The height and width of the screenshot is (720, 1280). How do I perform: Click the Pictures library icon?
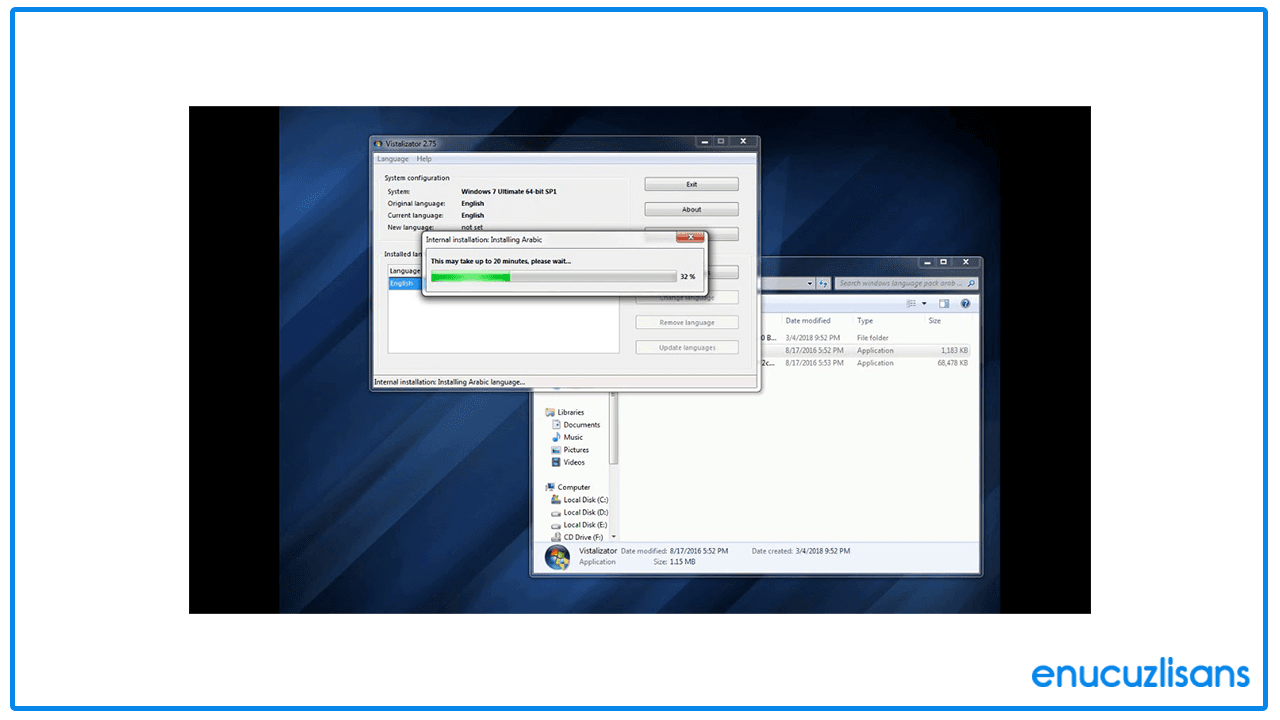click(556, 450)
